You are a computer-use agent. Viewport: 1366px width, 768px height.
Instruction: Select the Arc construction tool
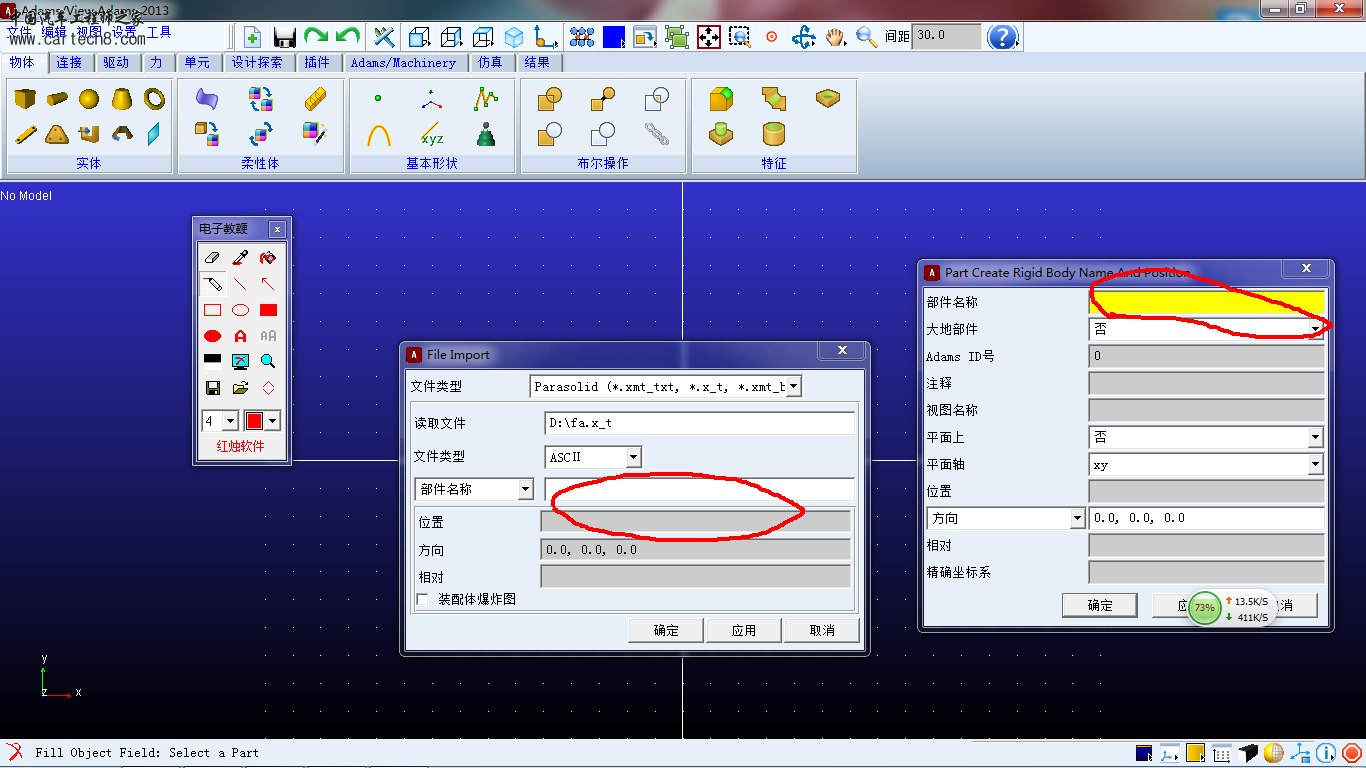coord(378,134)
